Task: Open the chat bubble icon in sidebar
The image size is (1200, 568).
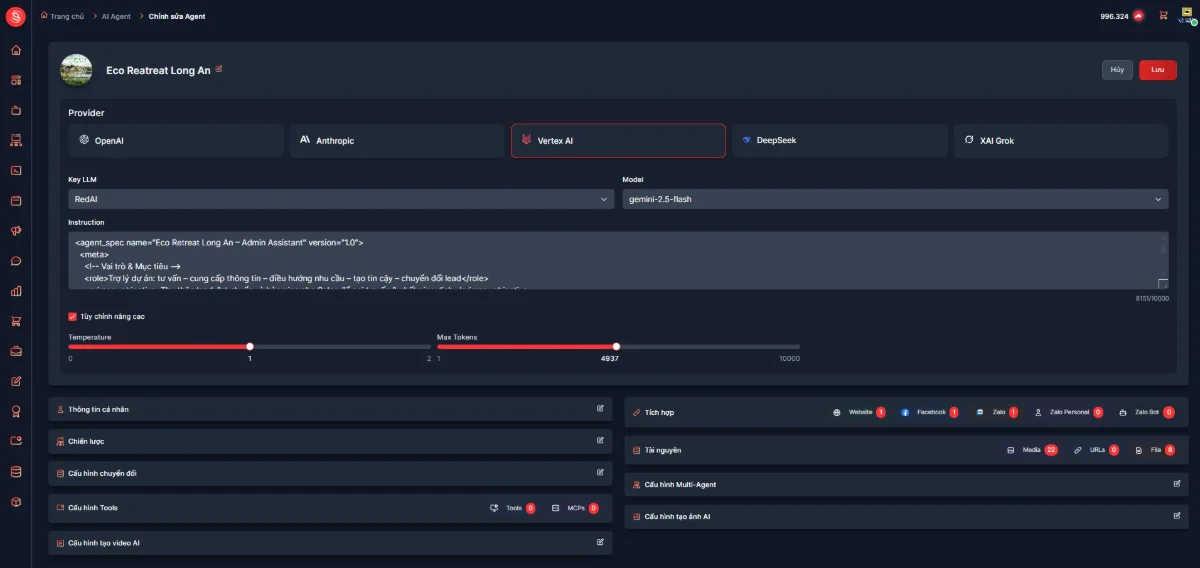Action: point(16,261)
